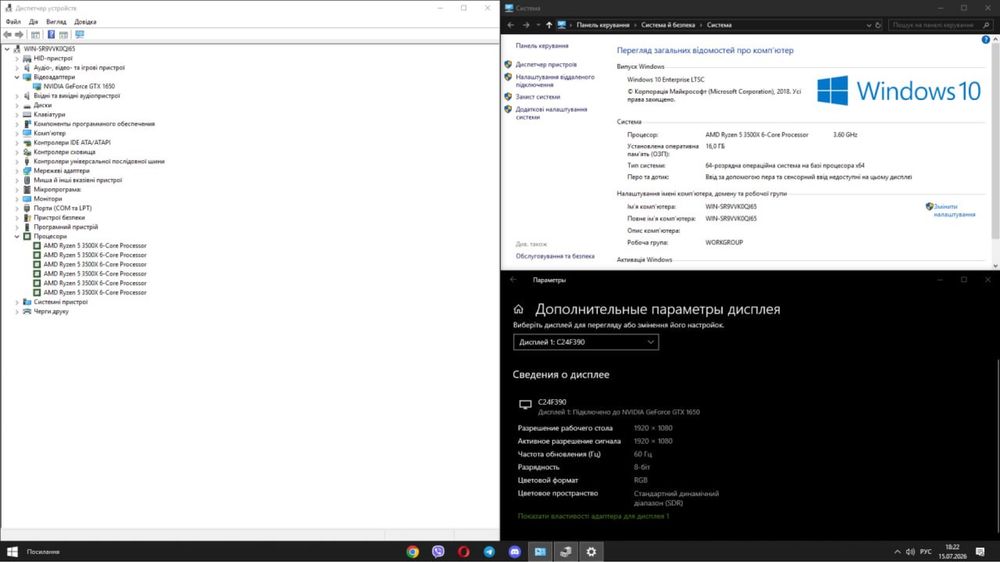Open the Opera browser from the taskbar

click(464, 552)
